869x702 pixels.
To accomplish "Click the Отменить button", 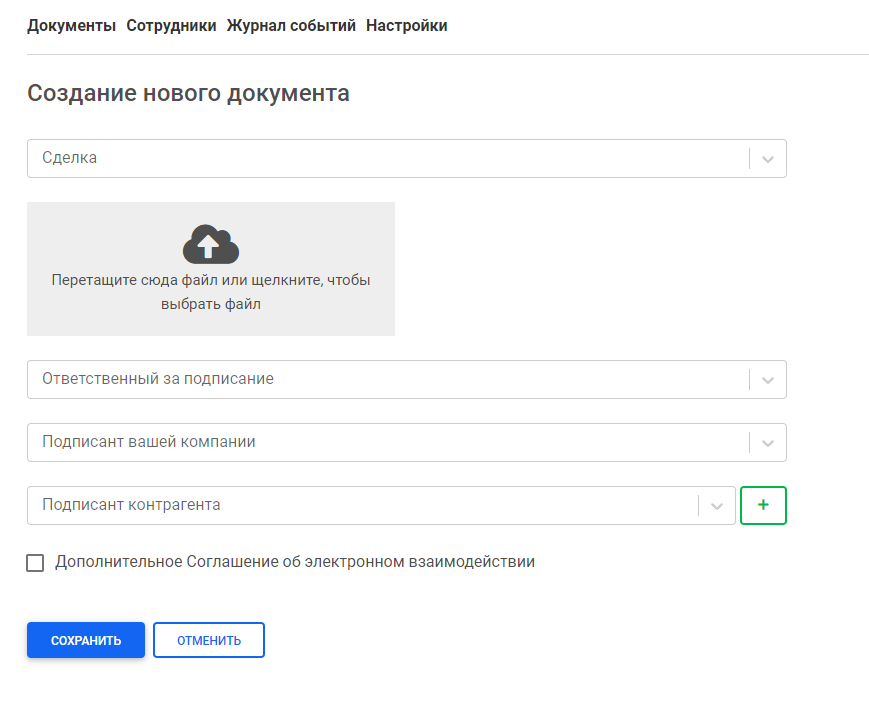I will [209, 640].
